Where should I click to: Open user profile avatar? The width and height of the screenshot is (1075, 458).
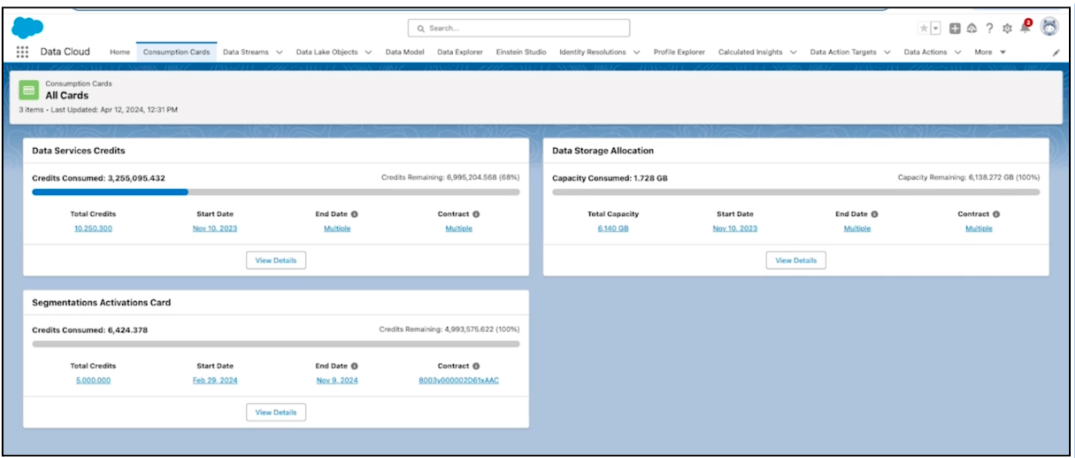[1050, 27]
